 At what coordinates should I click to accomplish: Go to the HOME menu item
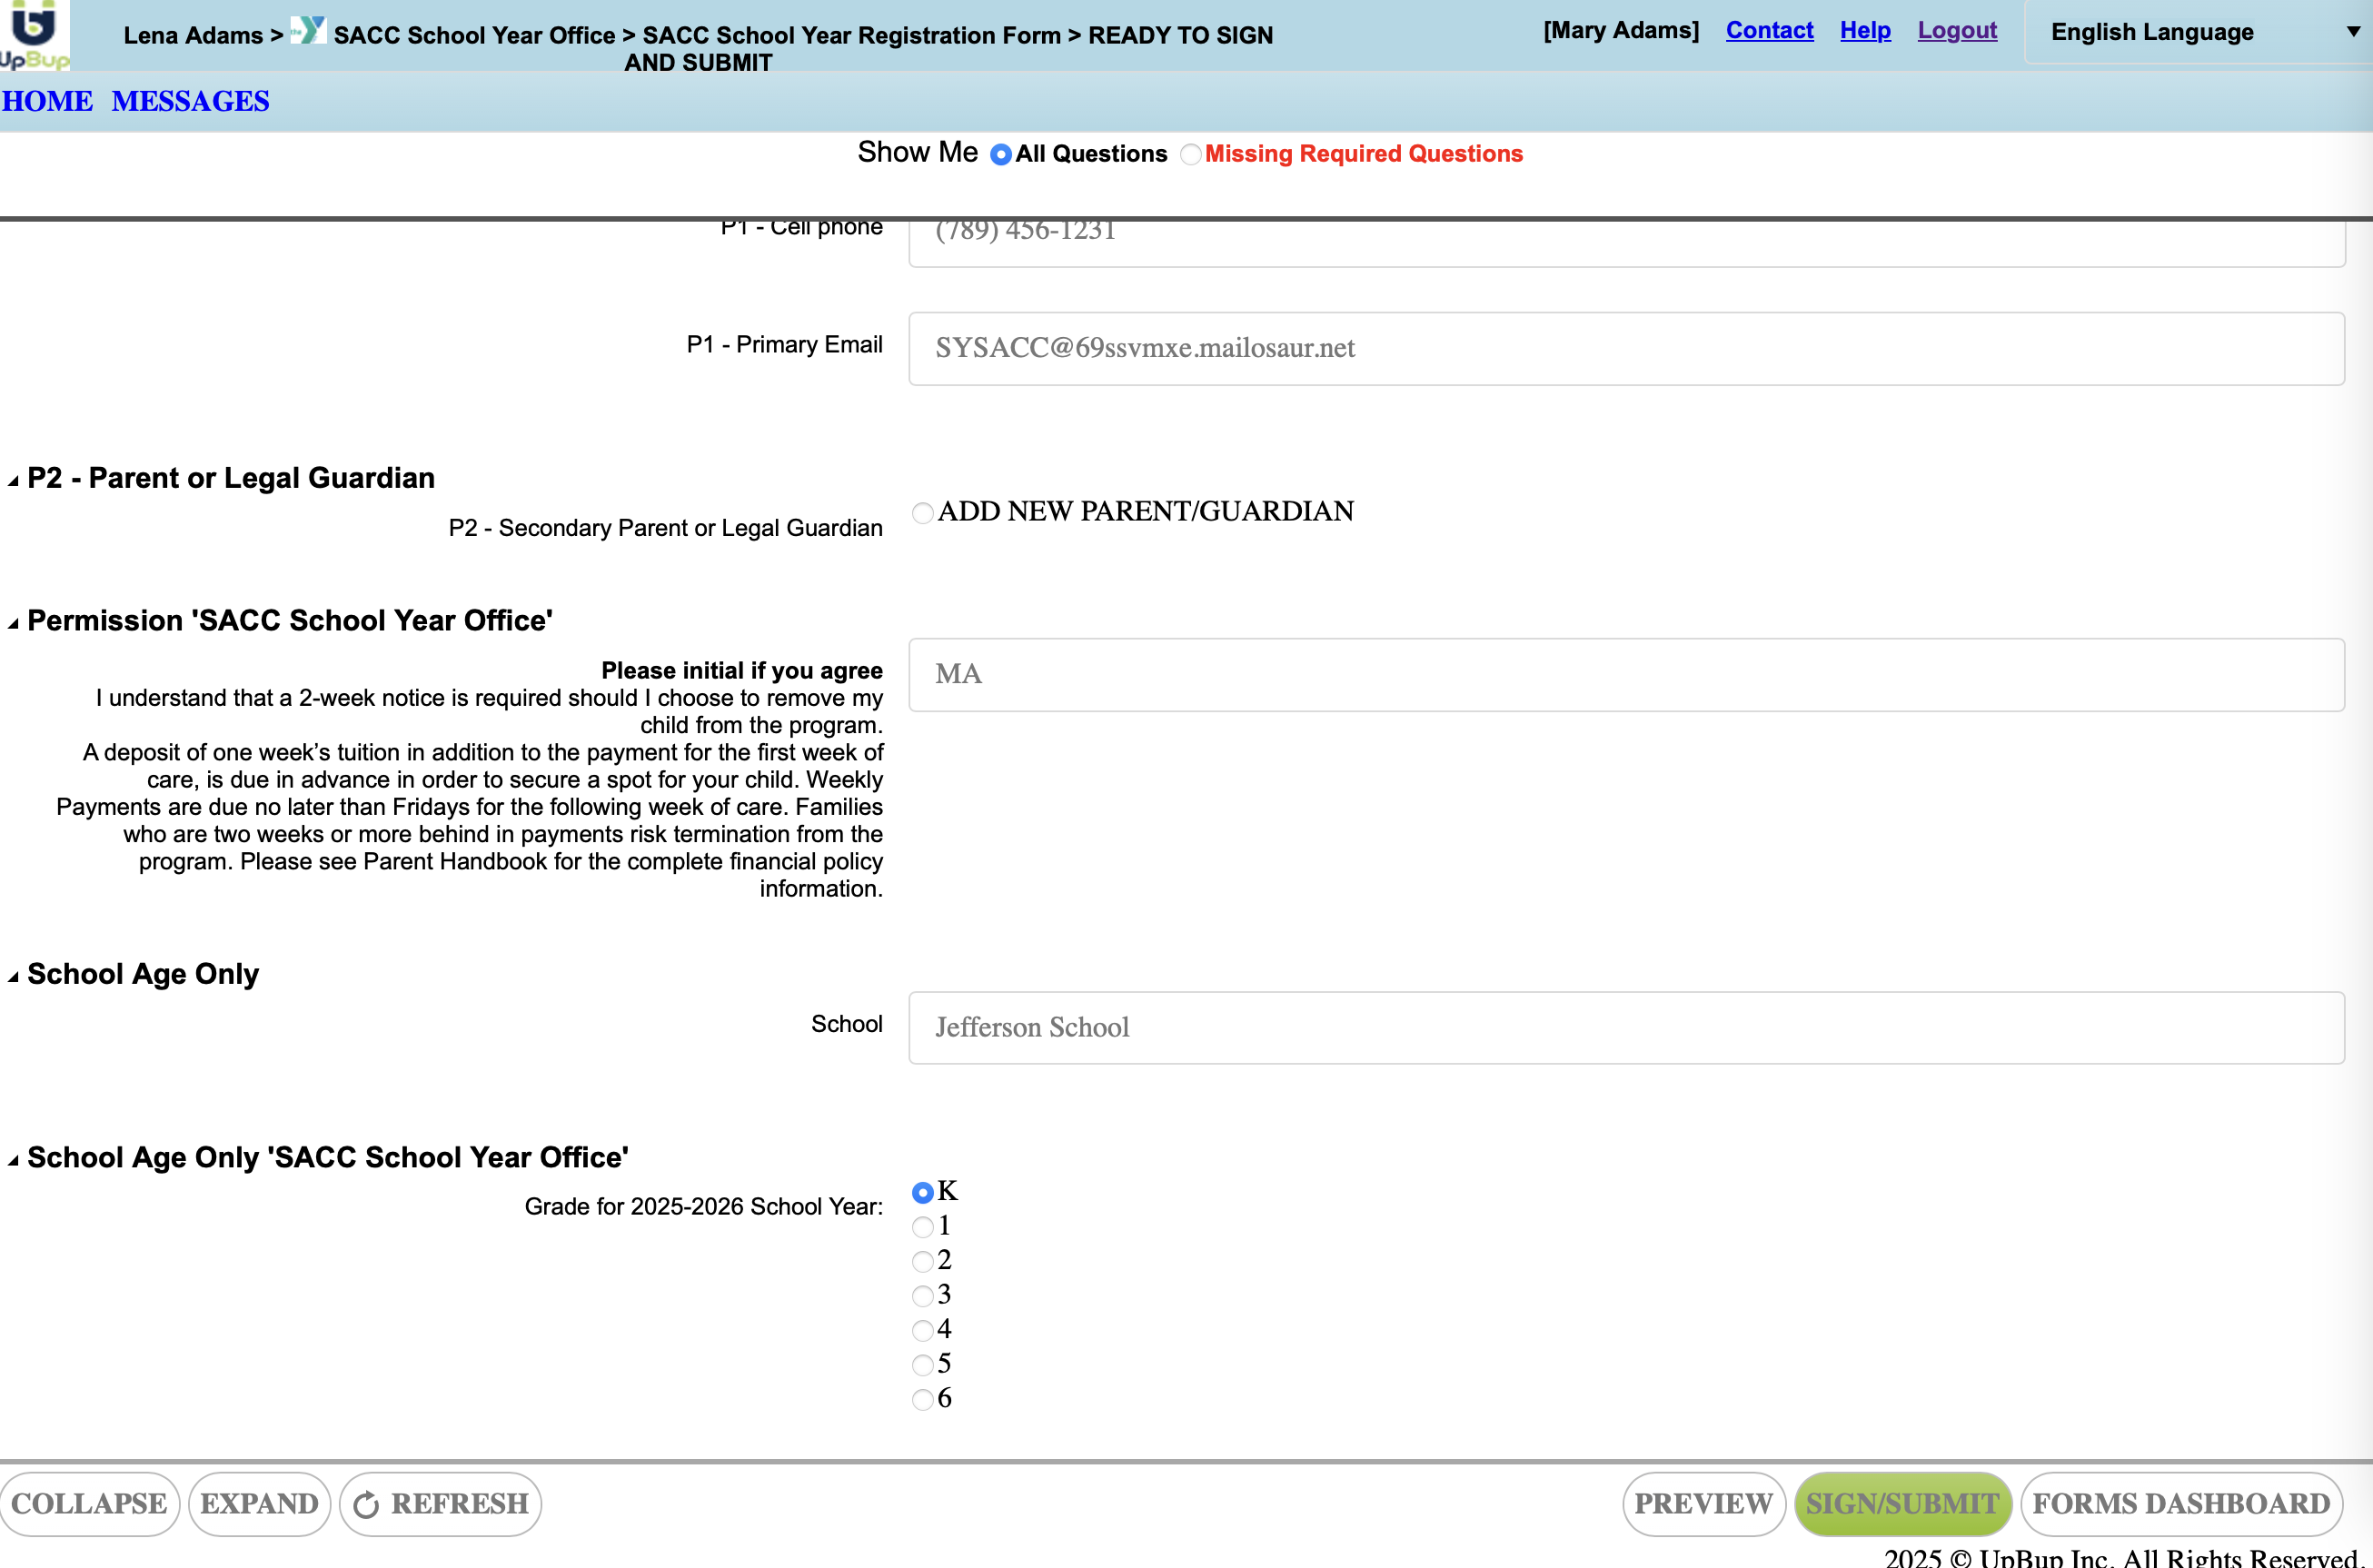click(x=47, y=101)
